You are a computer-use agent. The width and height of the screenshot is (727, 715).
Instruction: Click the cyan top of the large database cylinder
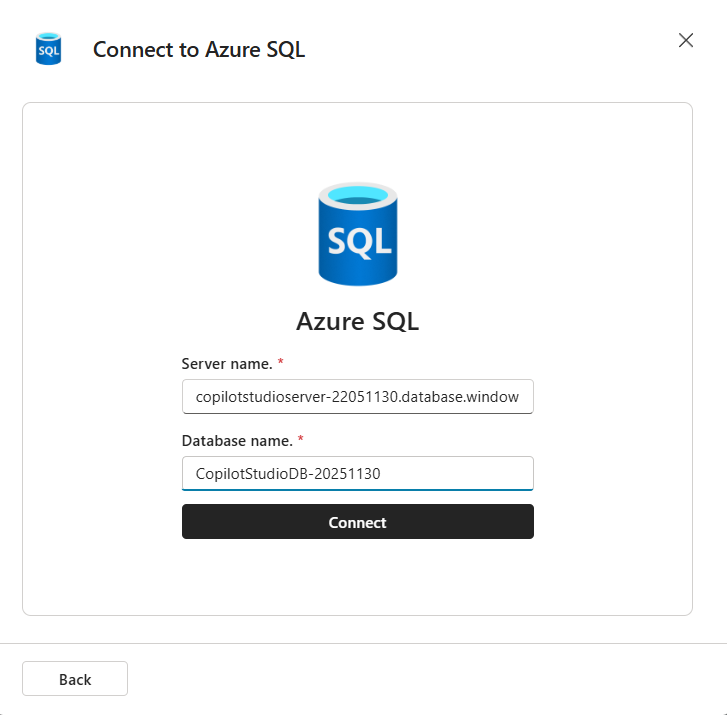[x=357, y=194]
